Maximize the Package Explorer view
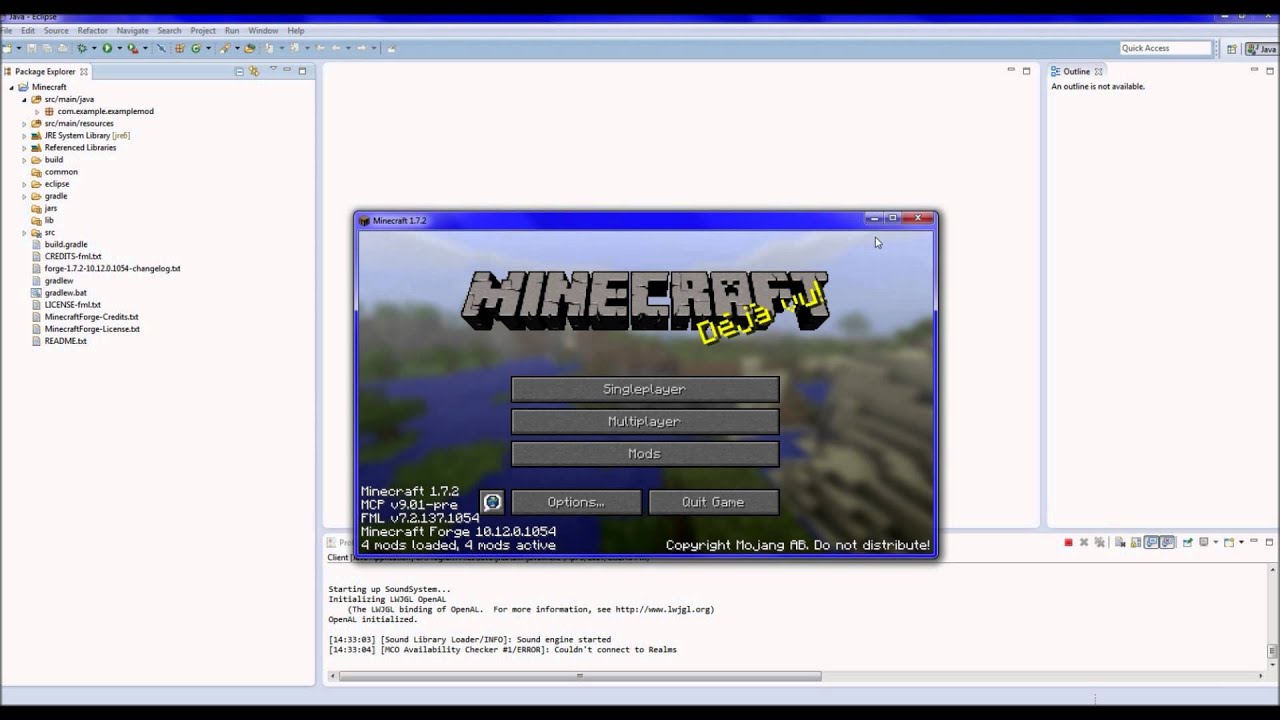 coord(302,70)
